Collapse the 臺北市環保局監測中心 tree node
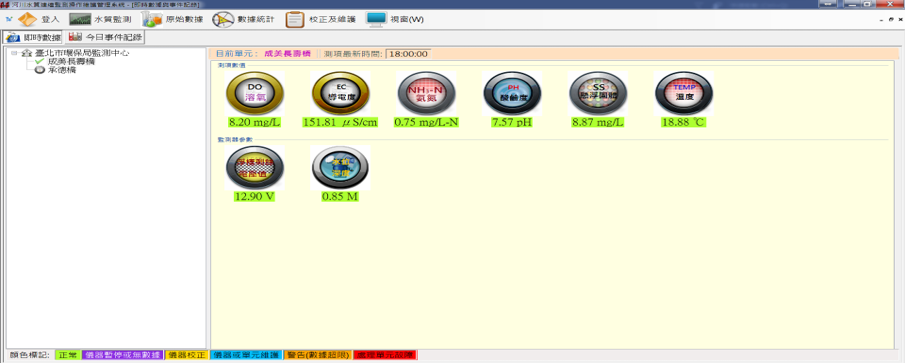The width and height of the screenshot is (905, 363). (14, 53)
